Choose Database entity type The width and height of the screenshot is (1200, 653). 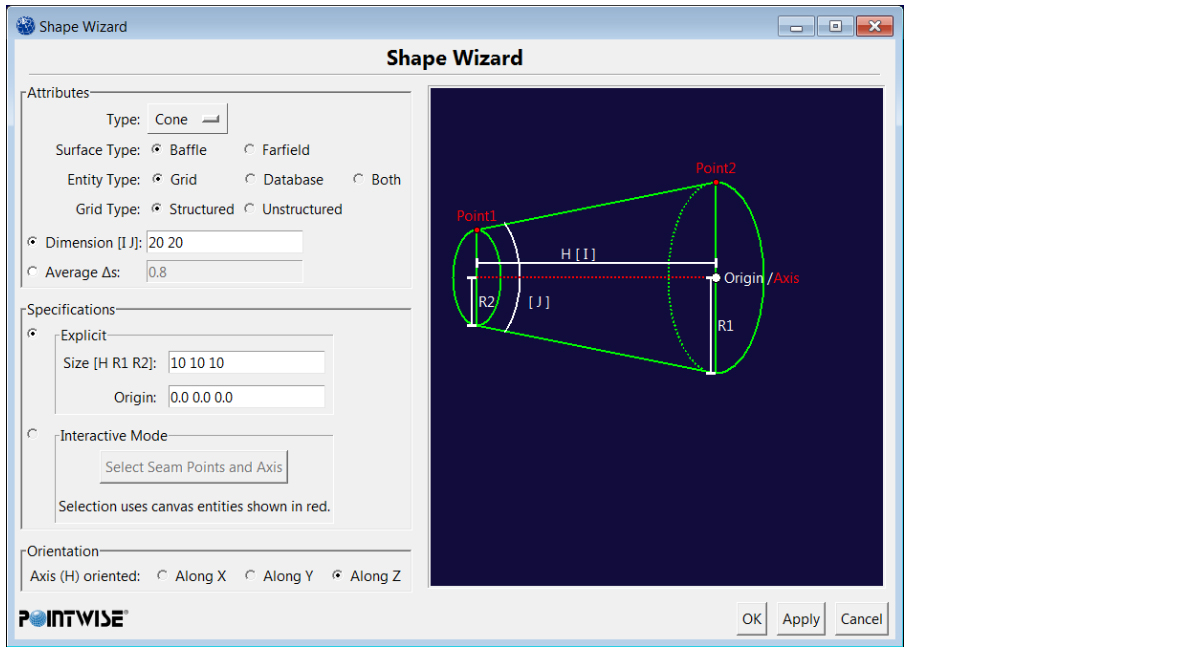pyautogui.click(x=249, y=180)
